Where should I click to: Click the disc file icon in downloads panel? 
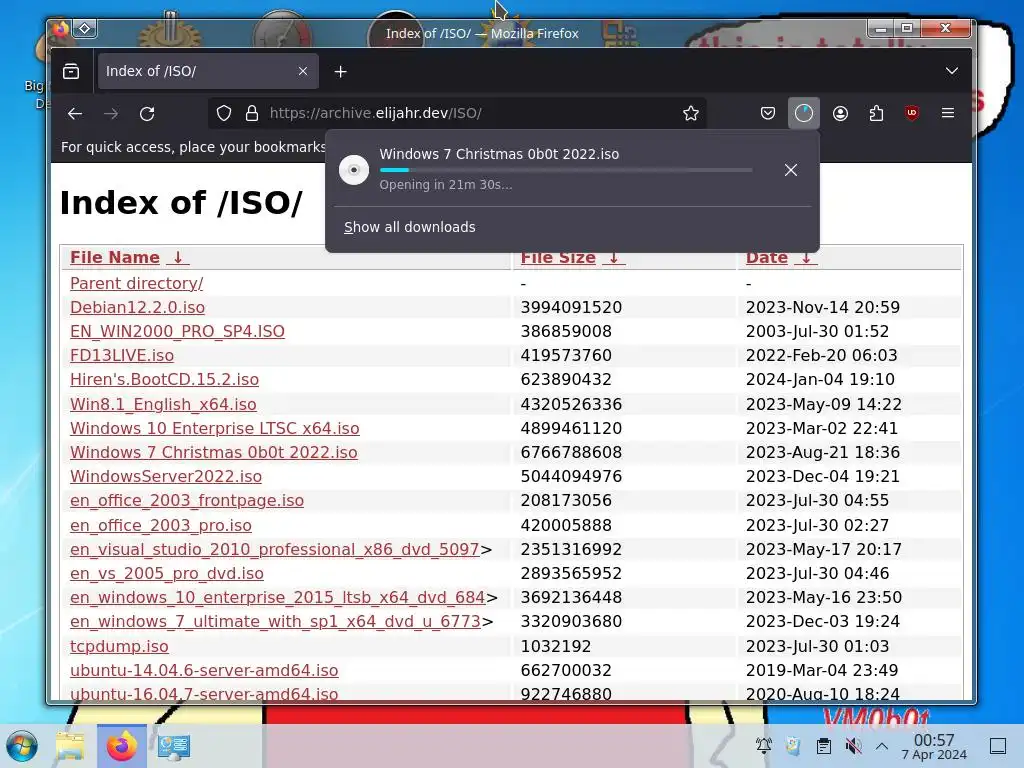pos(354,170)
